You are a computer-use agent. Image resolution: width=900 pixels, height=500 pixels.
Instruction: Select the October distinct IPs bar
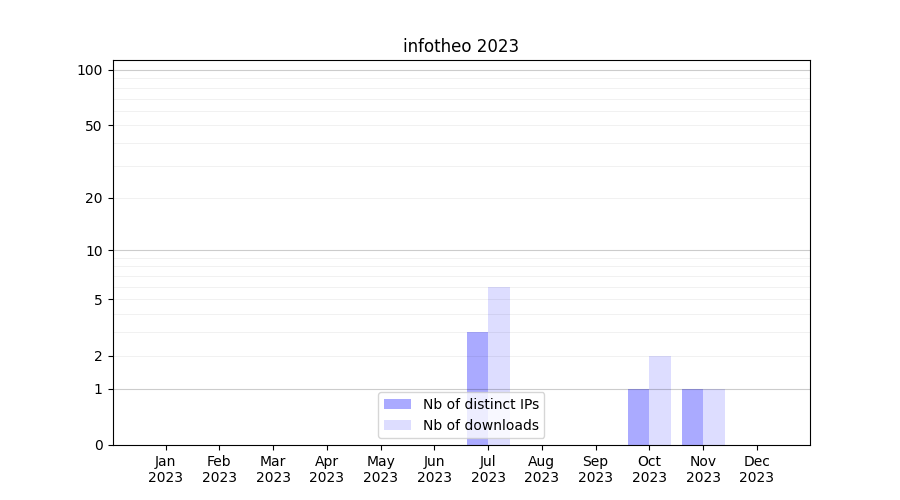638,417
